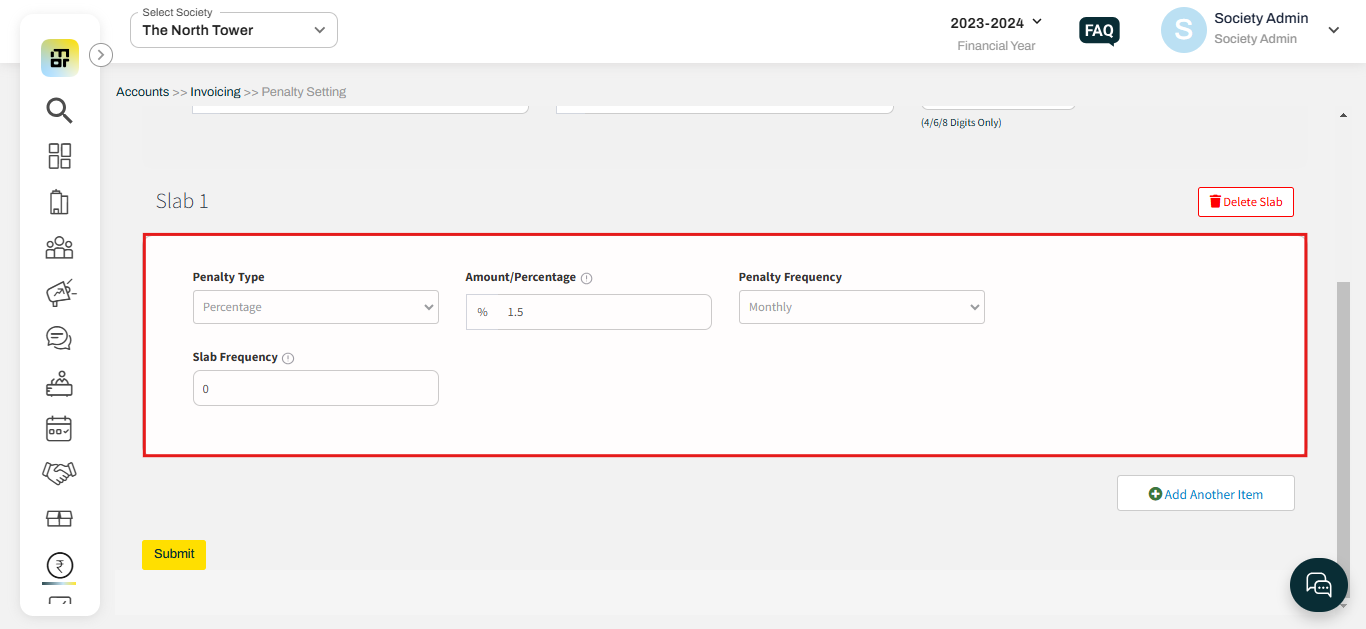The image size is (1366, 629).
Task: Select the announcements megaphone icon
Action: 59,292
